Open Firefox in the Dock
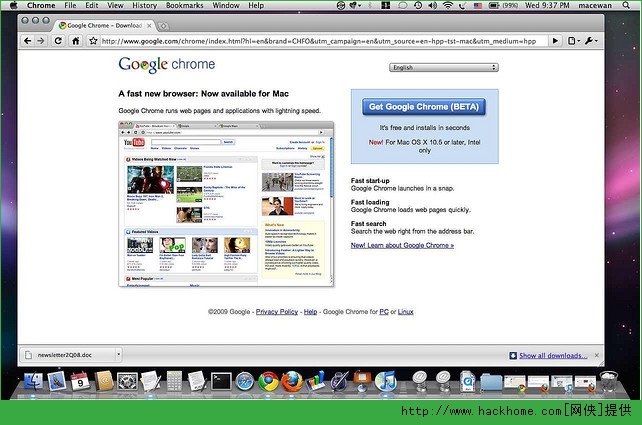642x425 pixels. pyautogui.click(x=292, y=382)
